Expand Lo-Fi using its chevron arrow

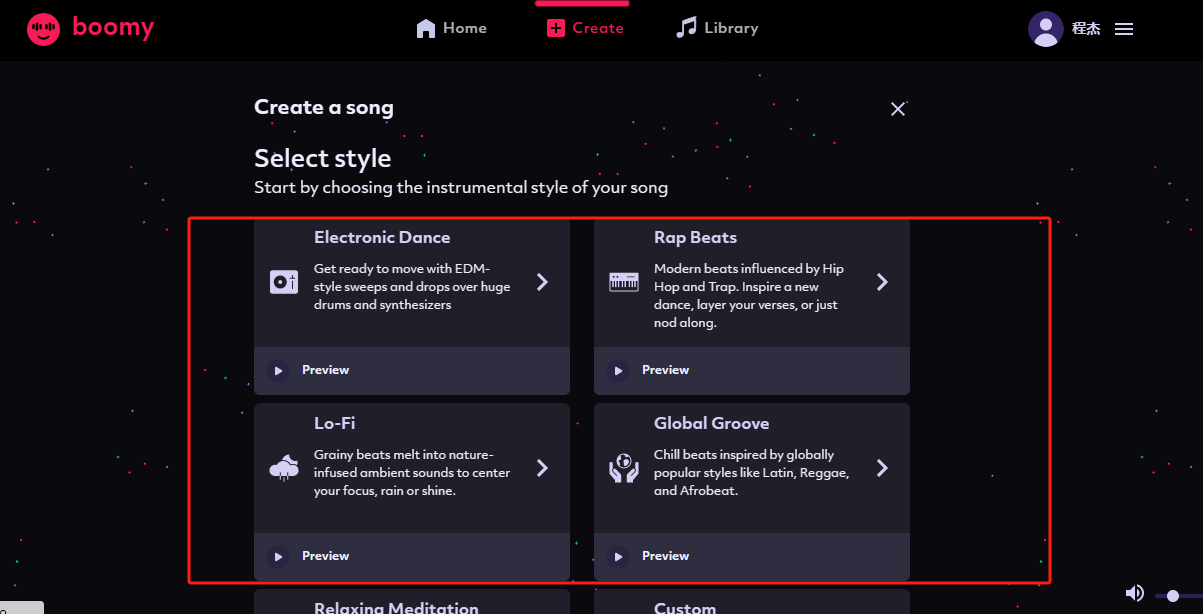[542, 468]
